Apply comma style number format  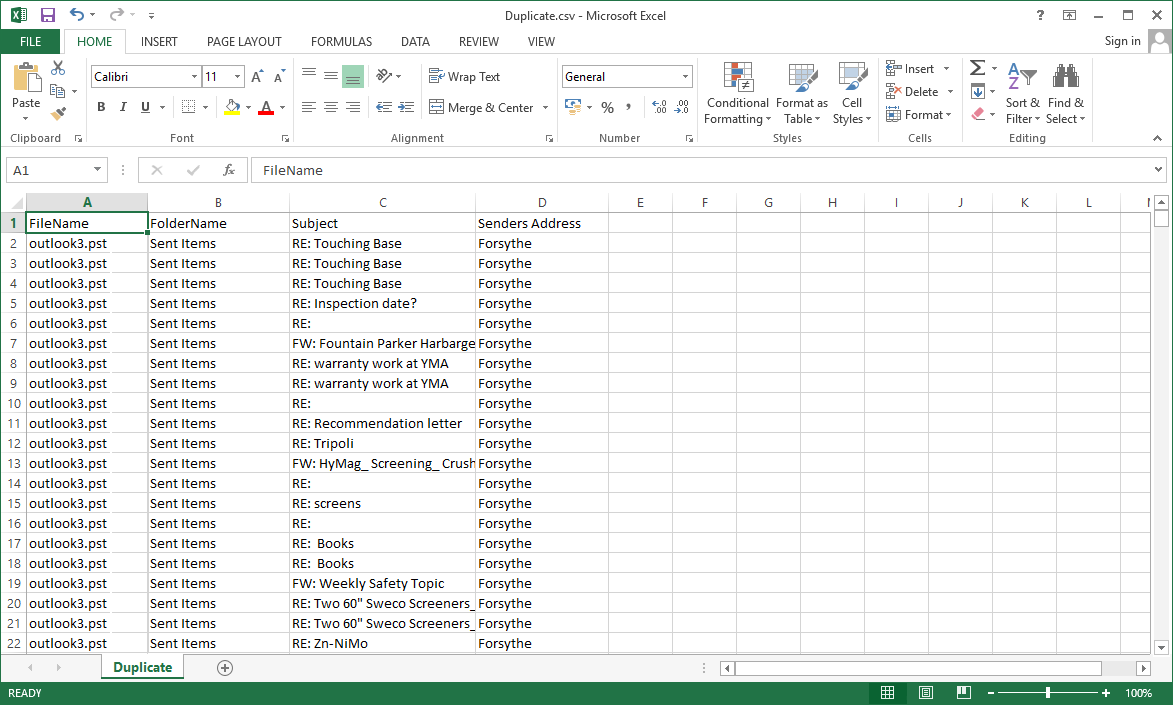pos(628,108)
